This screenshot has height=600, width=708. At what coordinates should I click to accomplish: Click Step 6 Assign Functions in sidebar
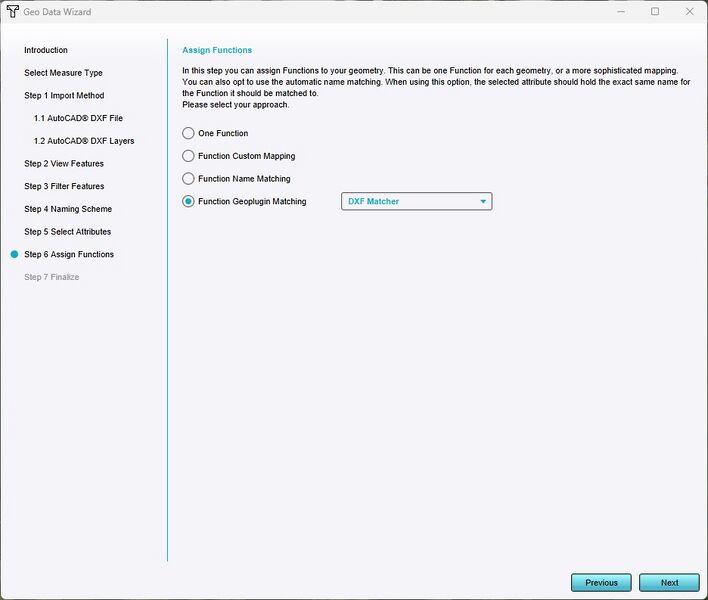[69, 255]
